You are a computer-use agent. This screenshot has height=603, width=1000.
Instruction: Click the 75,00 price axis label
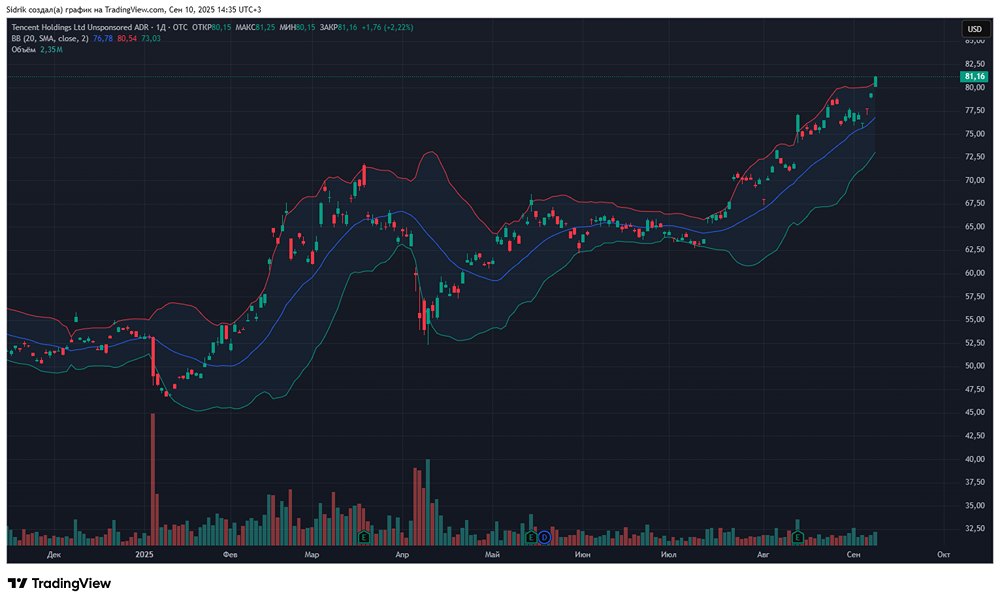click(x=974, y=134)
